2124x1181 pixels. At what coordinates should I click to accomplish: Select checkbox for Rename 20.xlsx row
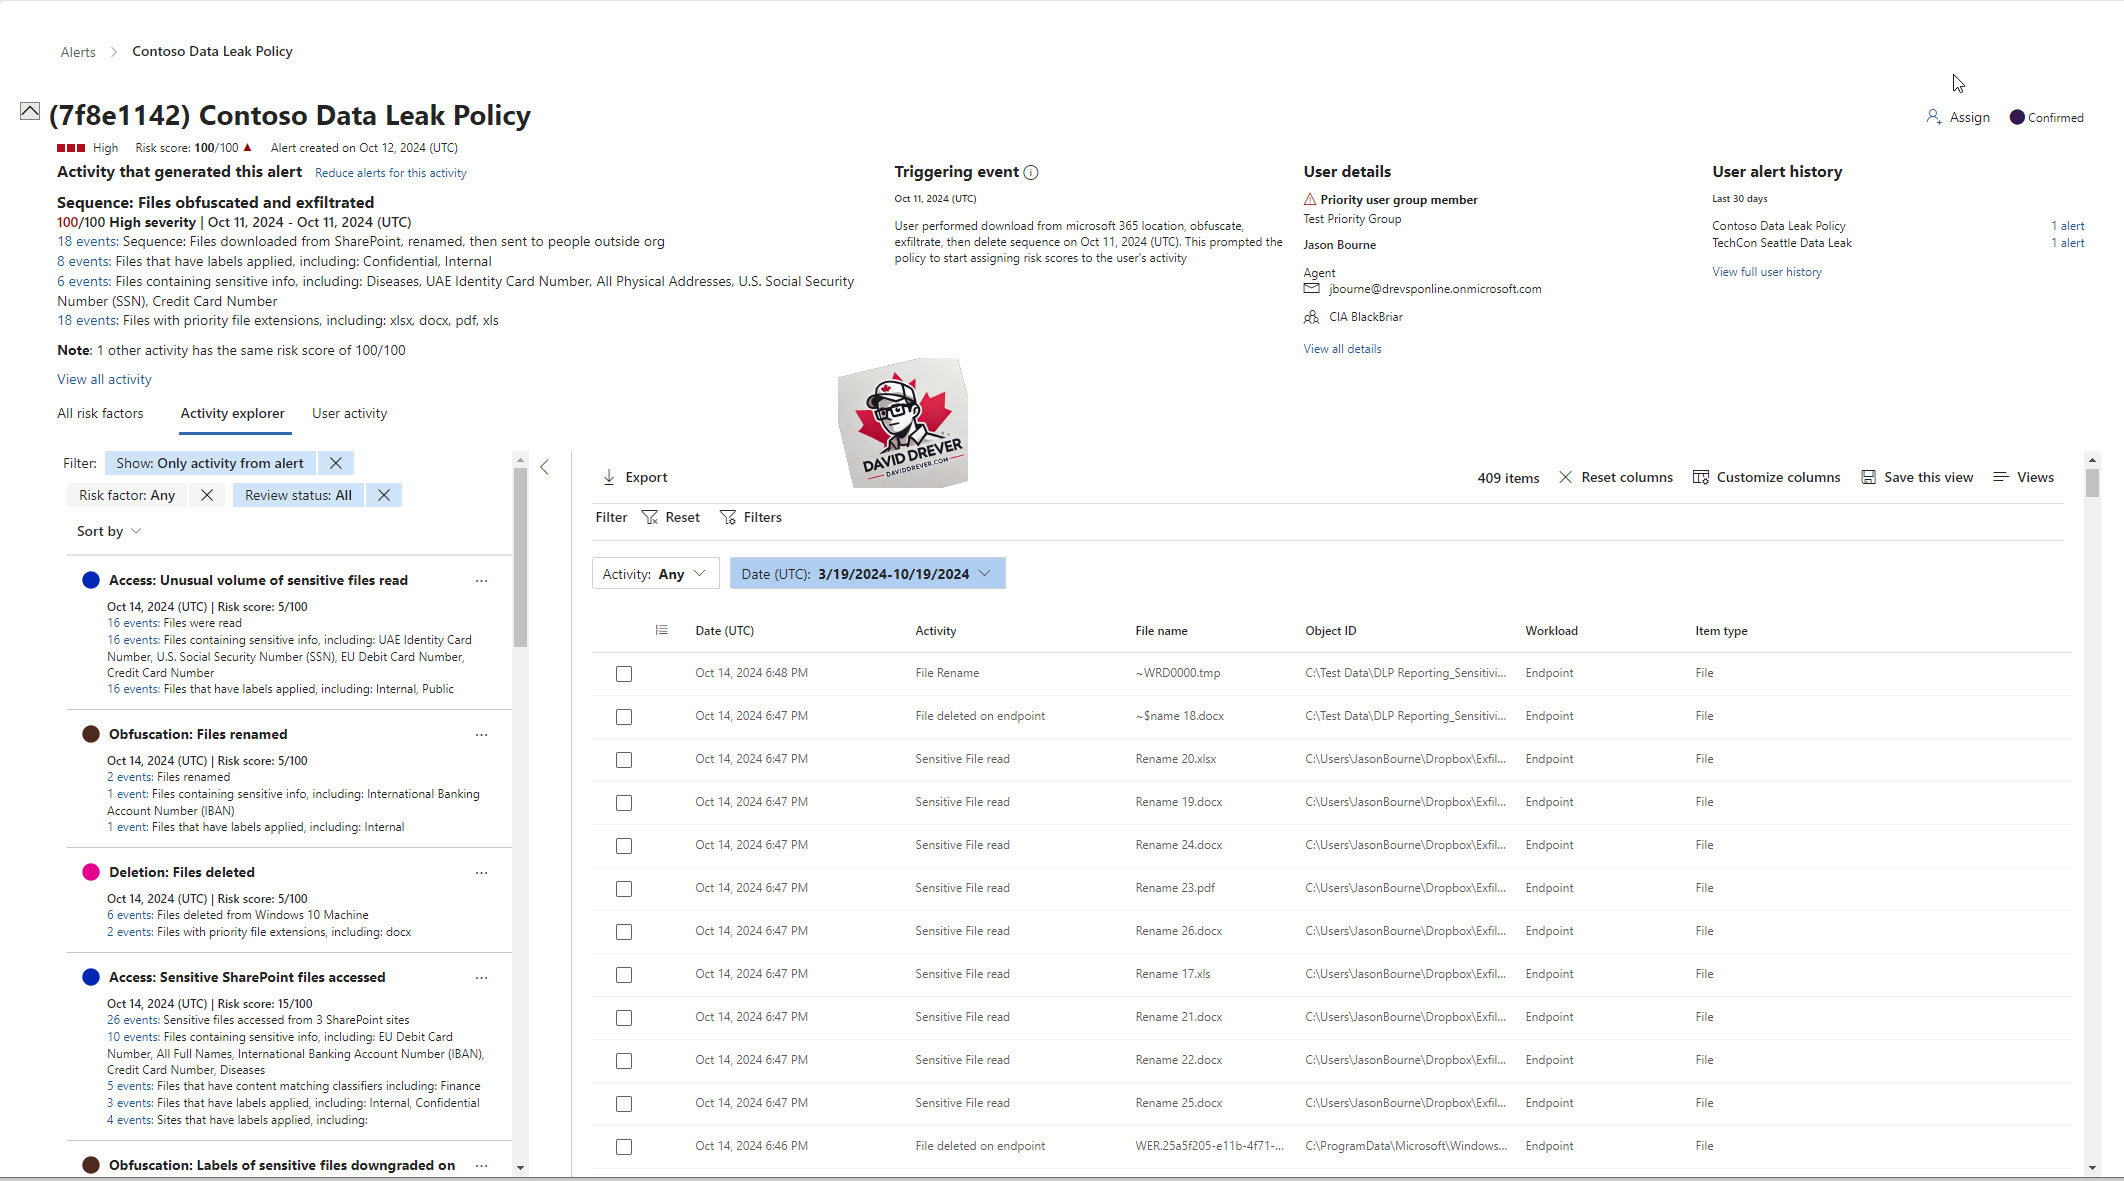[x=624, y=760]
